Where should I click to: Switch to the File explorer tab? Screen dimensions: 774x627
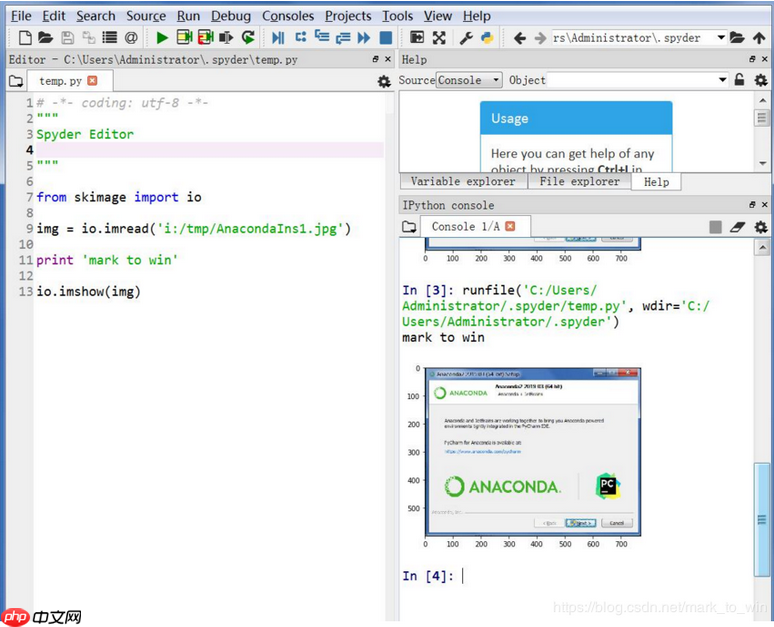[579, 182]
